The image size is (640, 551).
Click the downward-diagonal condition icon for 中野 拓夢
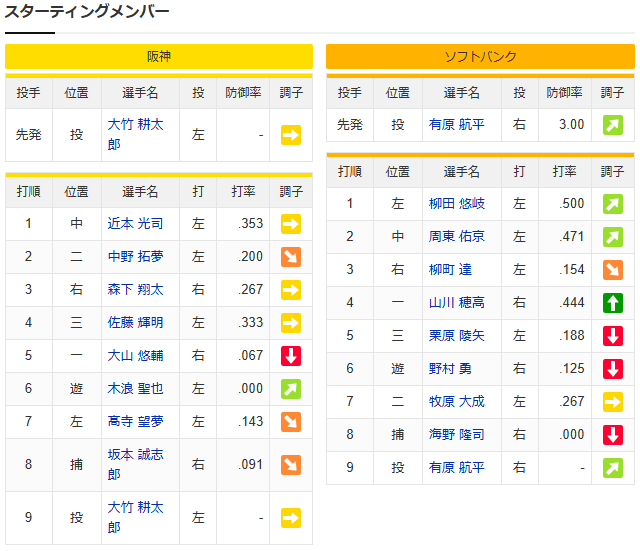point(291,257)
